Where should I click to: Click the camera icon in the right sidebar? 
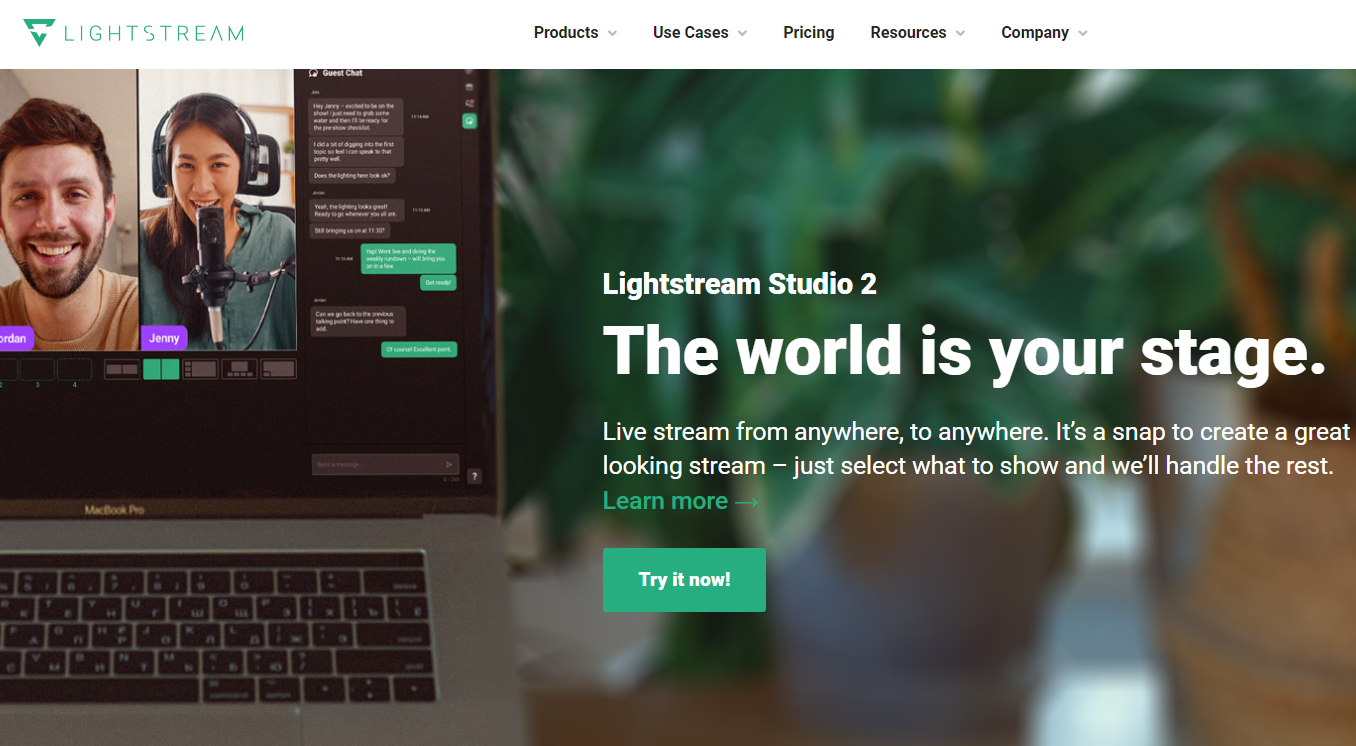click(469, 87)
